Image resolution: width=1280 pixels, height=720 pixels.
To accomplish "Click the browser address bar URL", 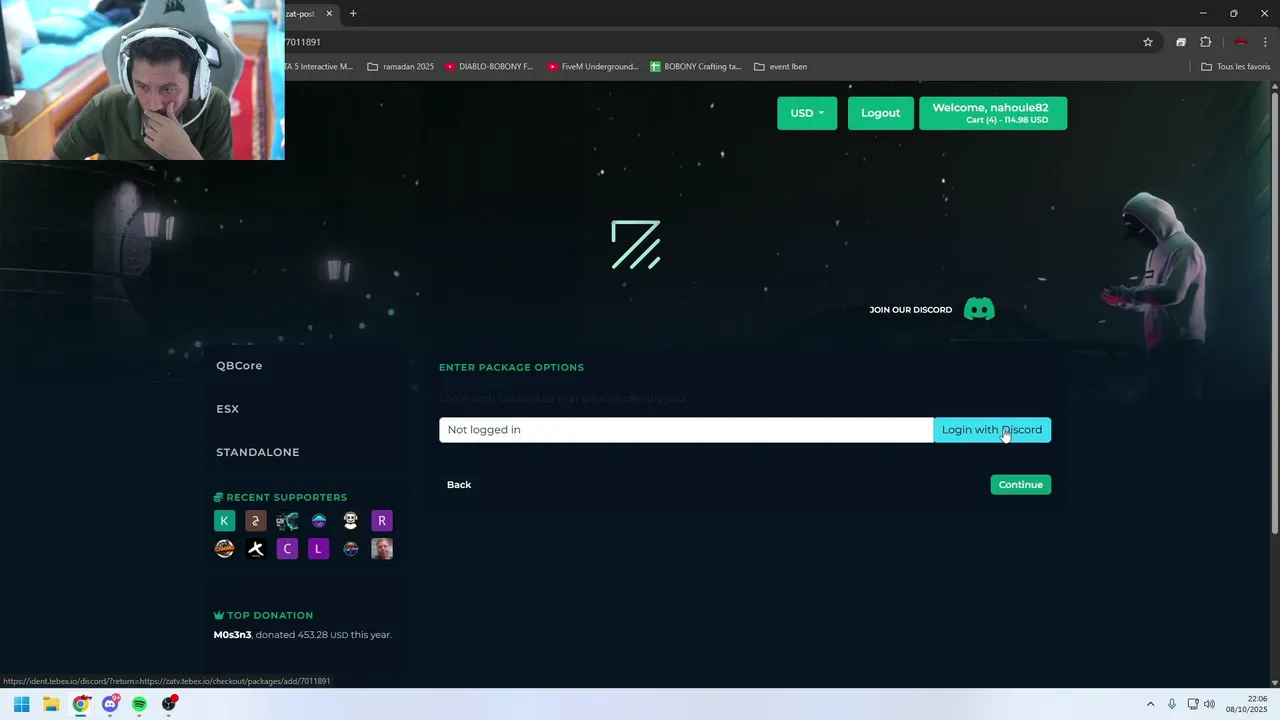I will tap(303, 42).
